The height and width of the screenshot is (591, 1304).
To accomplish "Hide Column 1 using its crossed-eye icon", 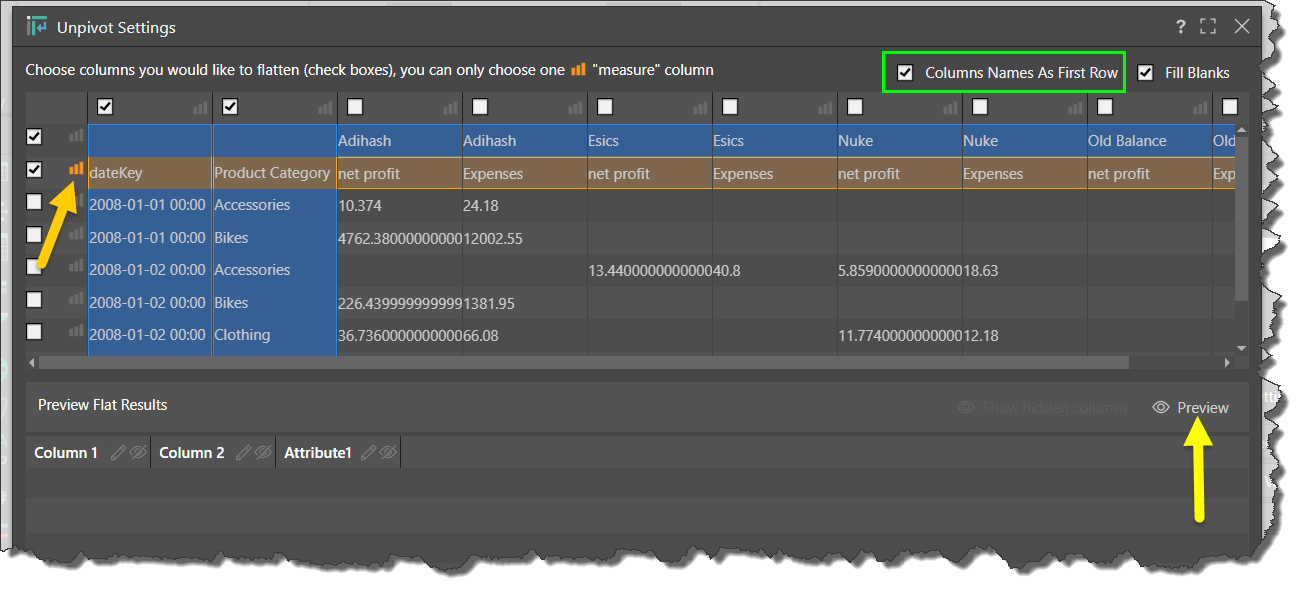I will tap(138, 453).
